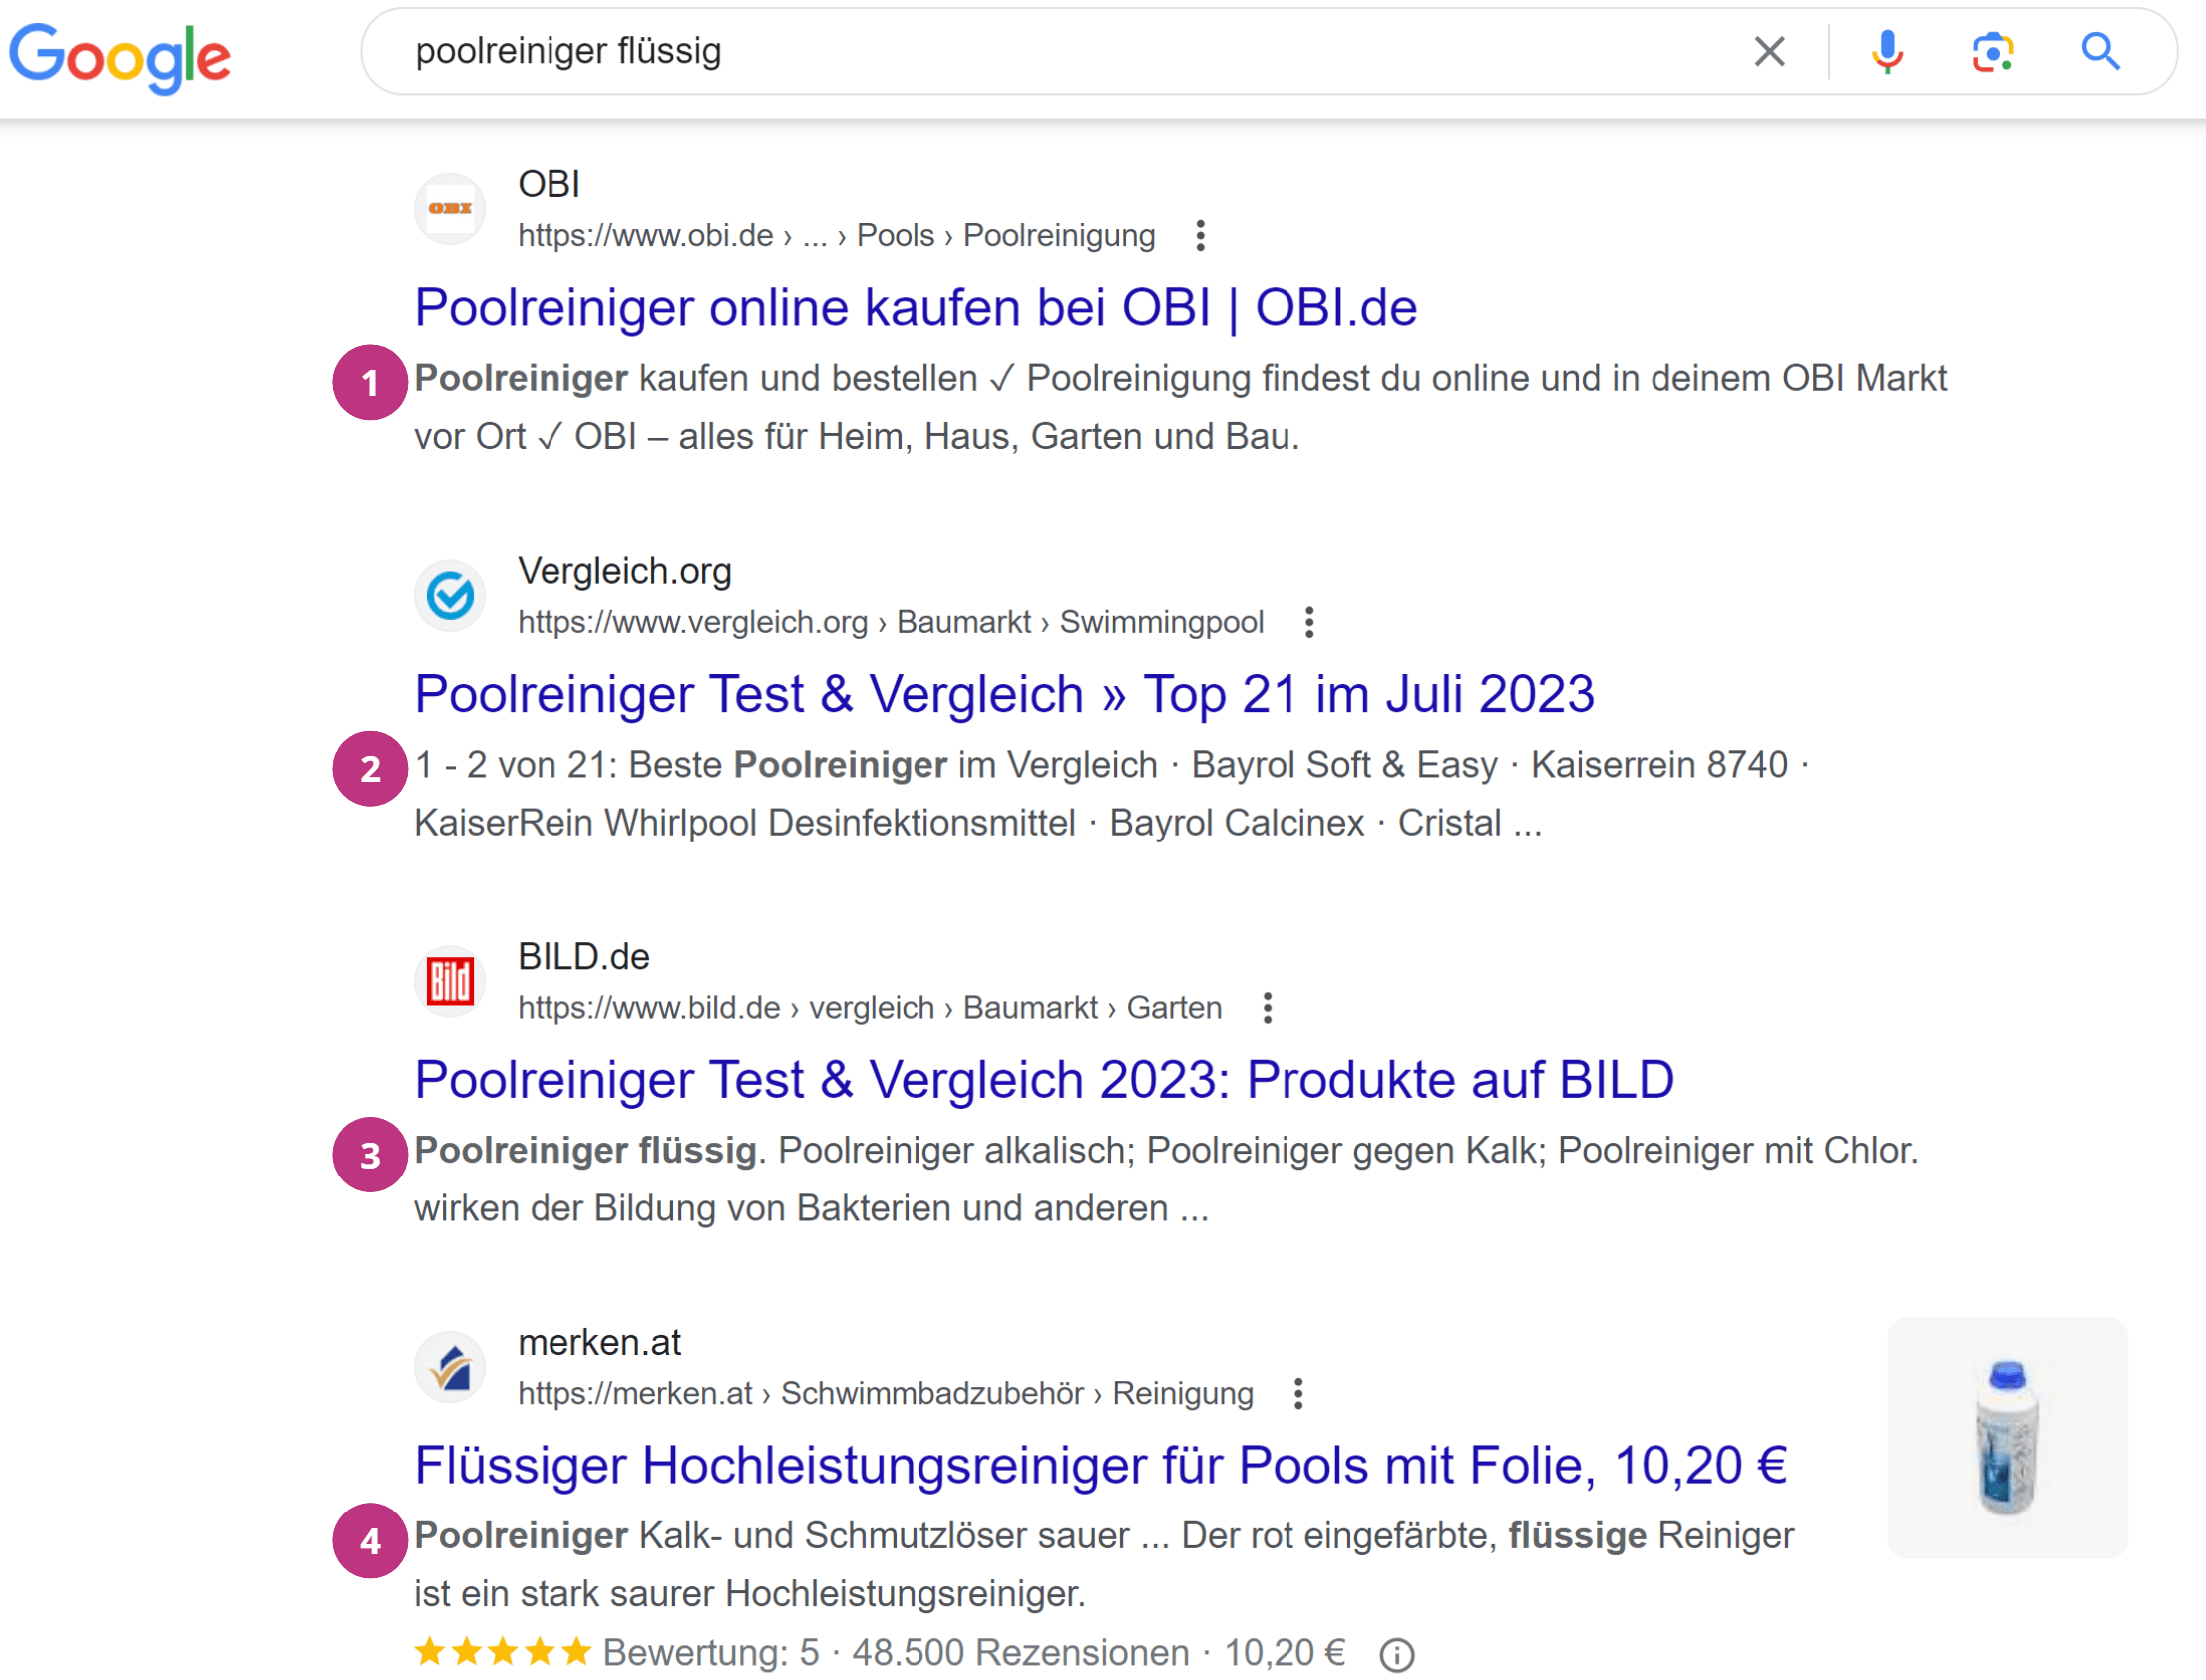Click snippet text 'Bayrol Soft & Easy'
2206x1680 pixels.
click(1344, 765)
